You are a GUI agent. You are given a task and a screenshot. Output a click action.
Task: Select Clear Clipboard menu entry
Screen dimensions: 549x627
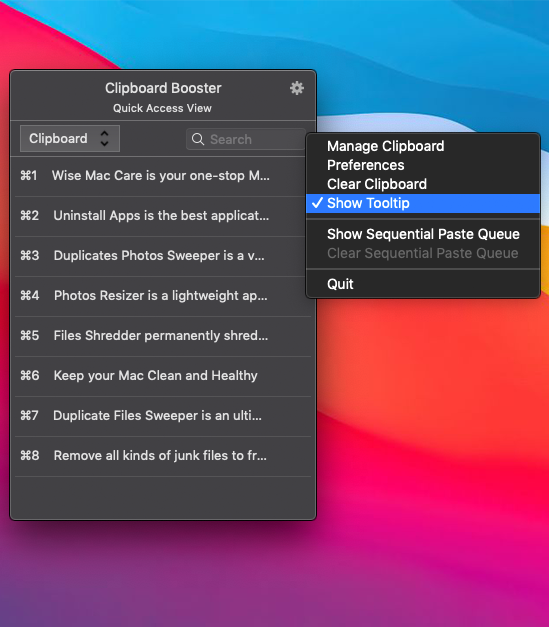377,184
